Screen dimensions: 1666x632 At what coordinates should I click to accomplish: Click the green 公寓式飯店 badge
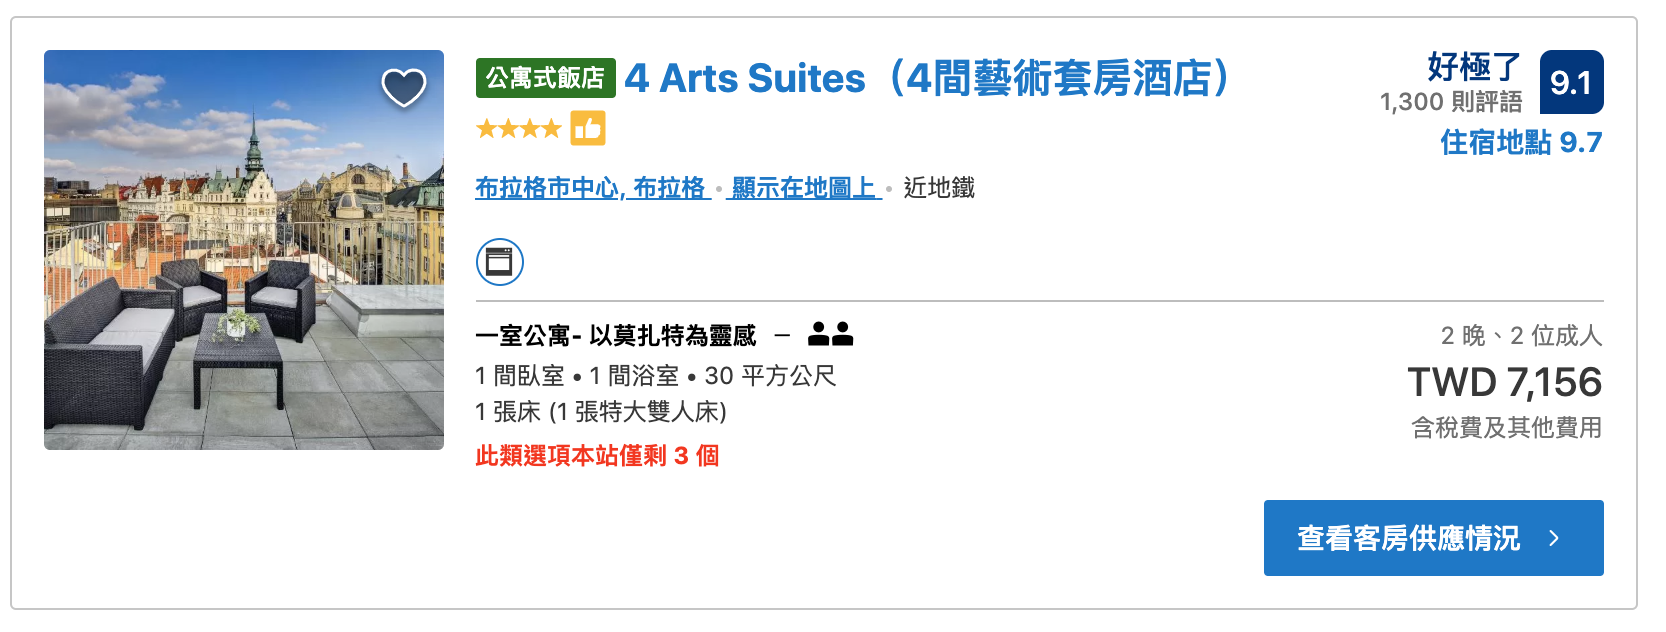point(545,78)
